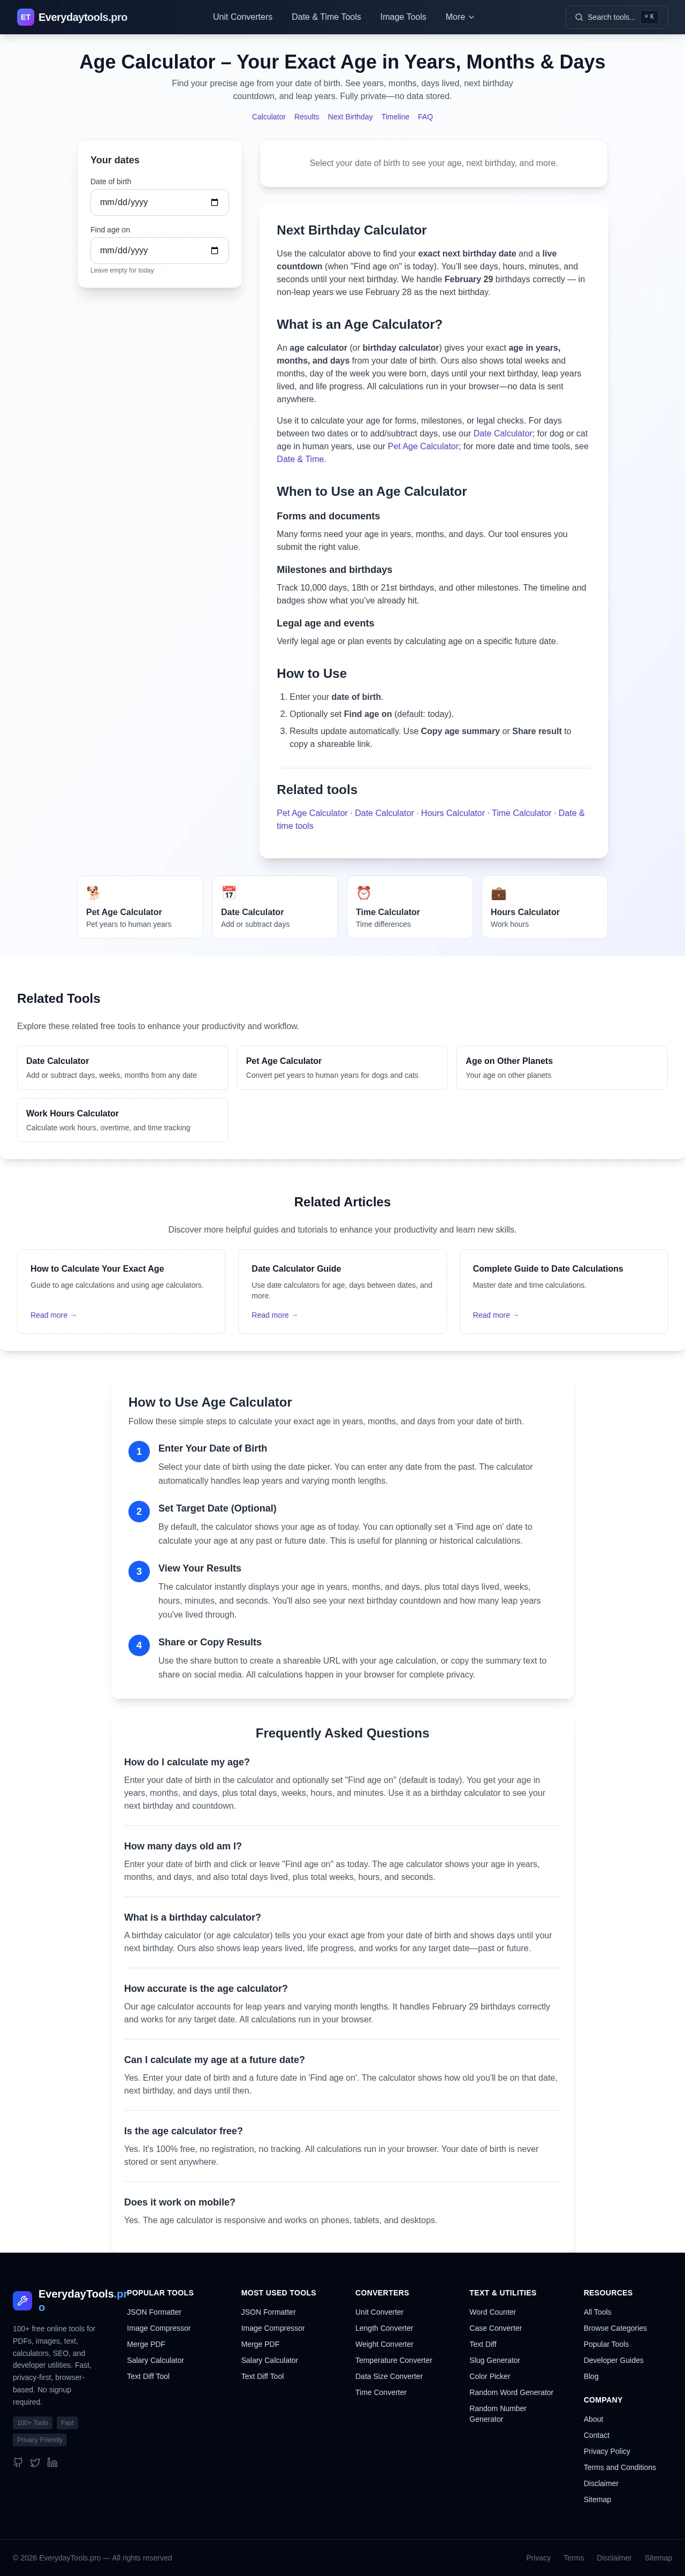Viewport: 685px width, 2576px height.
Task: Open calendar picker for Find age on
Action: coord(214,251)
